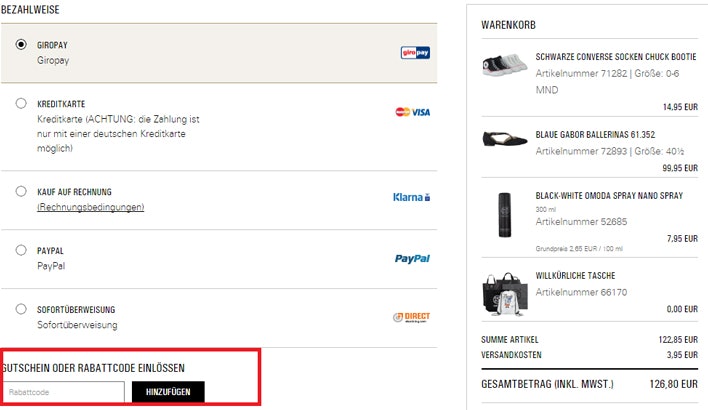This screenshot has width=708, height=410.
Task: Choose Kauf auf Rechnung radio option
Action: [x=21, y=191]
